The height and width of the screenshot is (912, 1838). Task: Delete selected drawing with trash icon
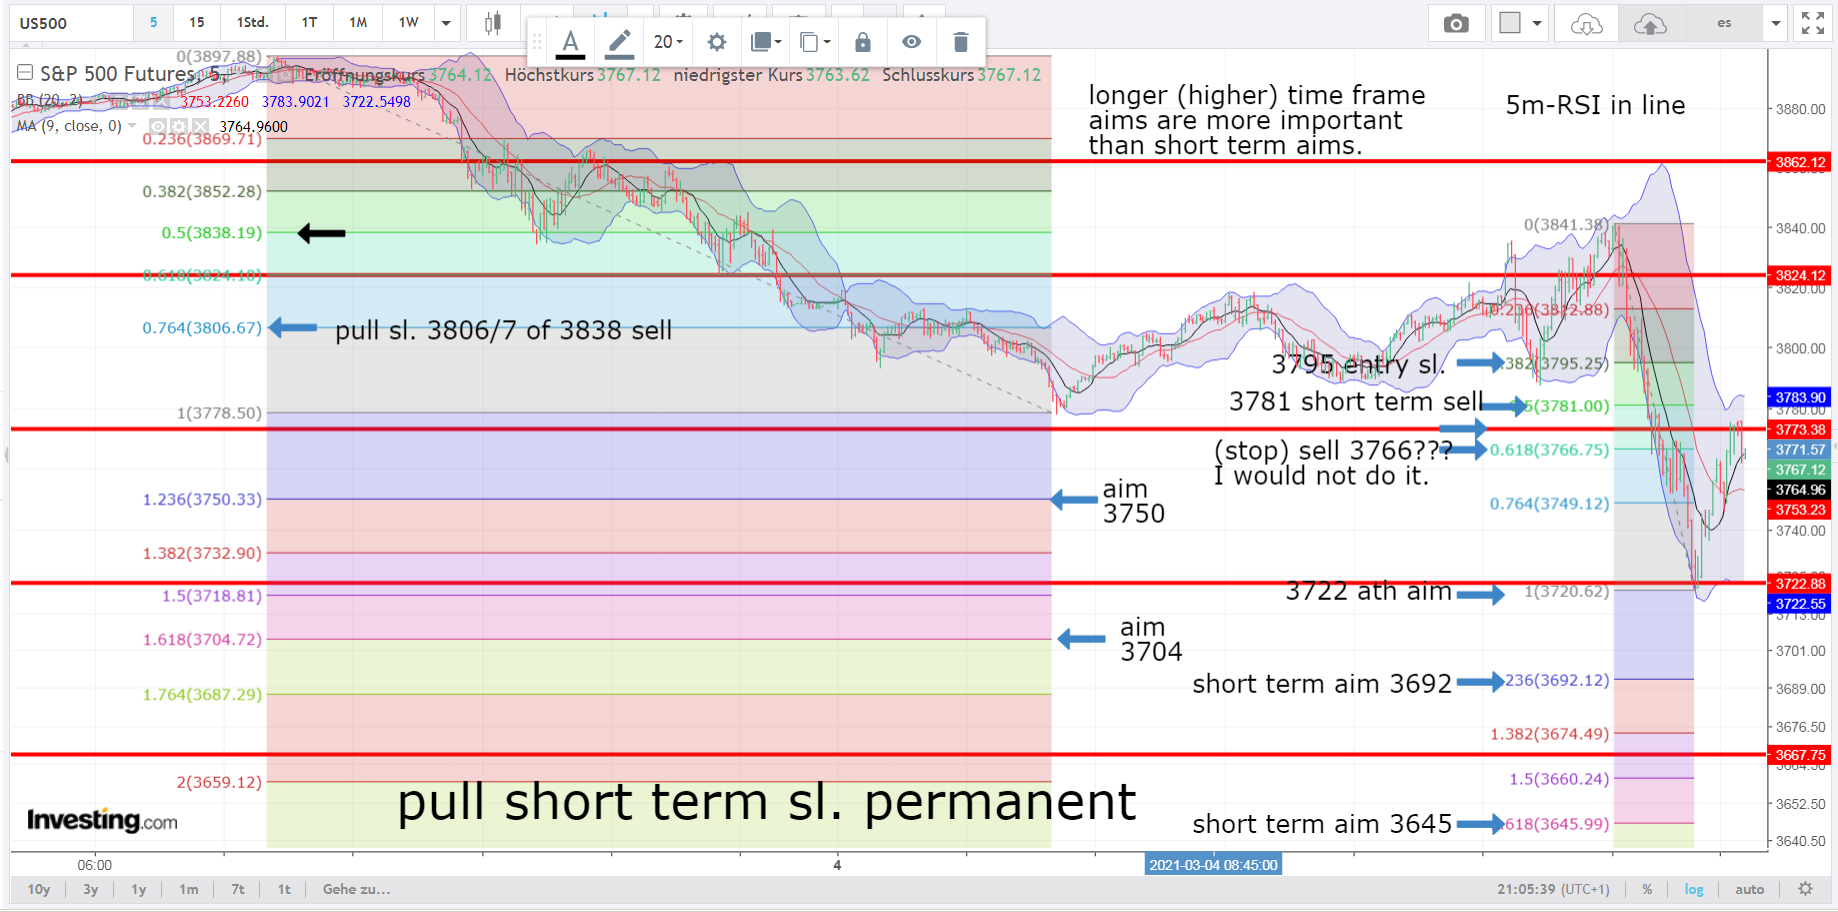click(960, 42)
